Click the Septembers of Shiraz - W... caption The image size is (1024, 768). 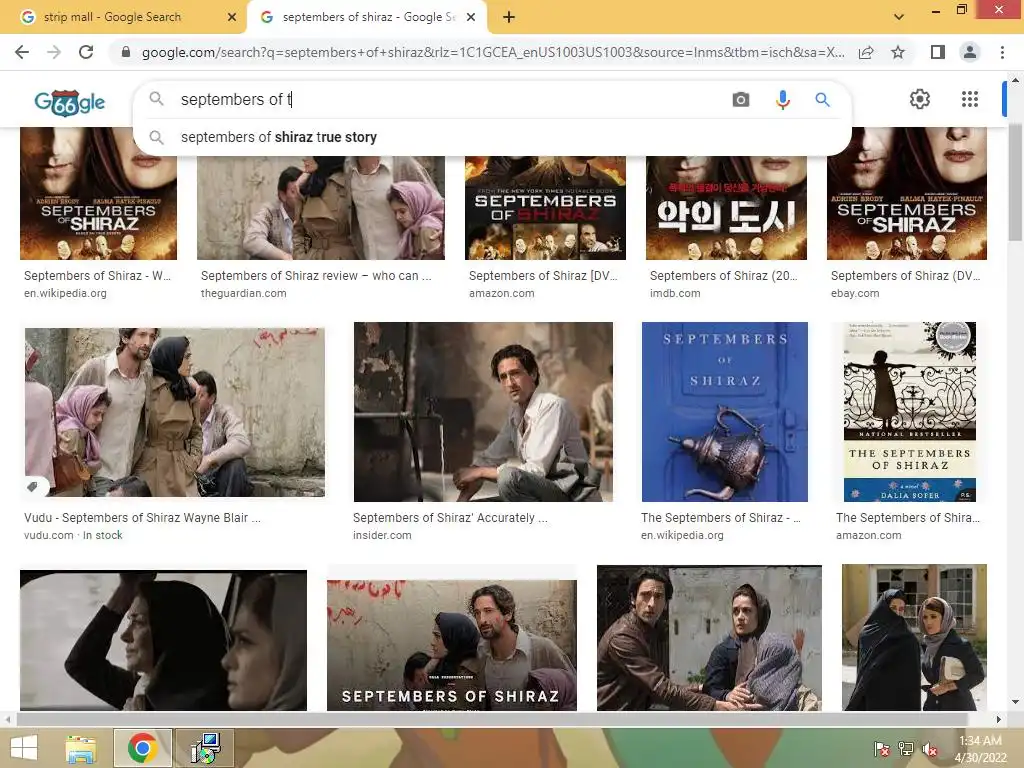[97, 276]
